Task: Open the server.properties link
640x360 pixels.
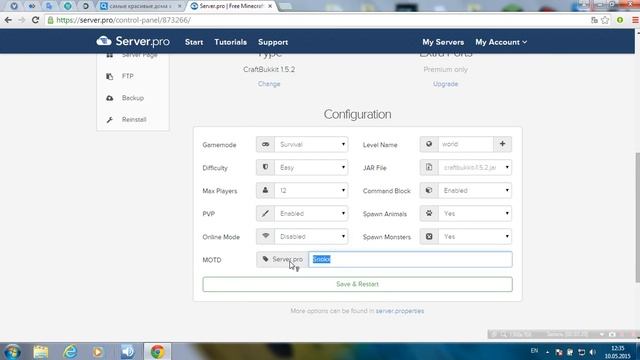Action: pyautogui.click(x=400, y=311)
